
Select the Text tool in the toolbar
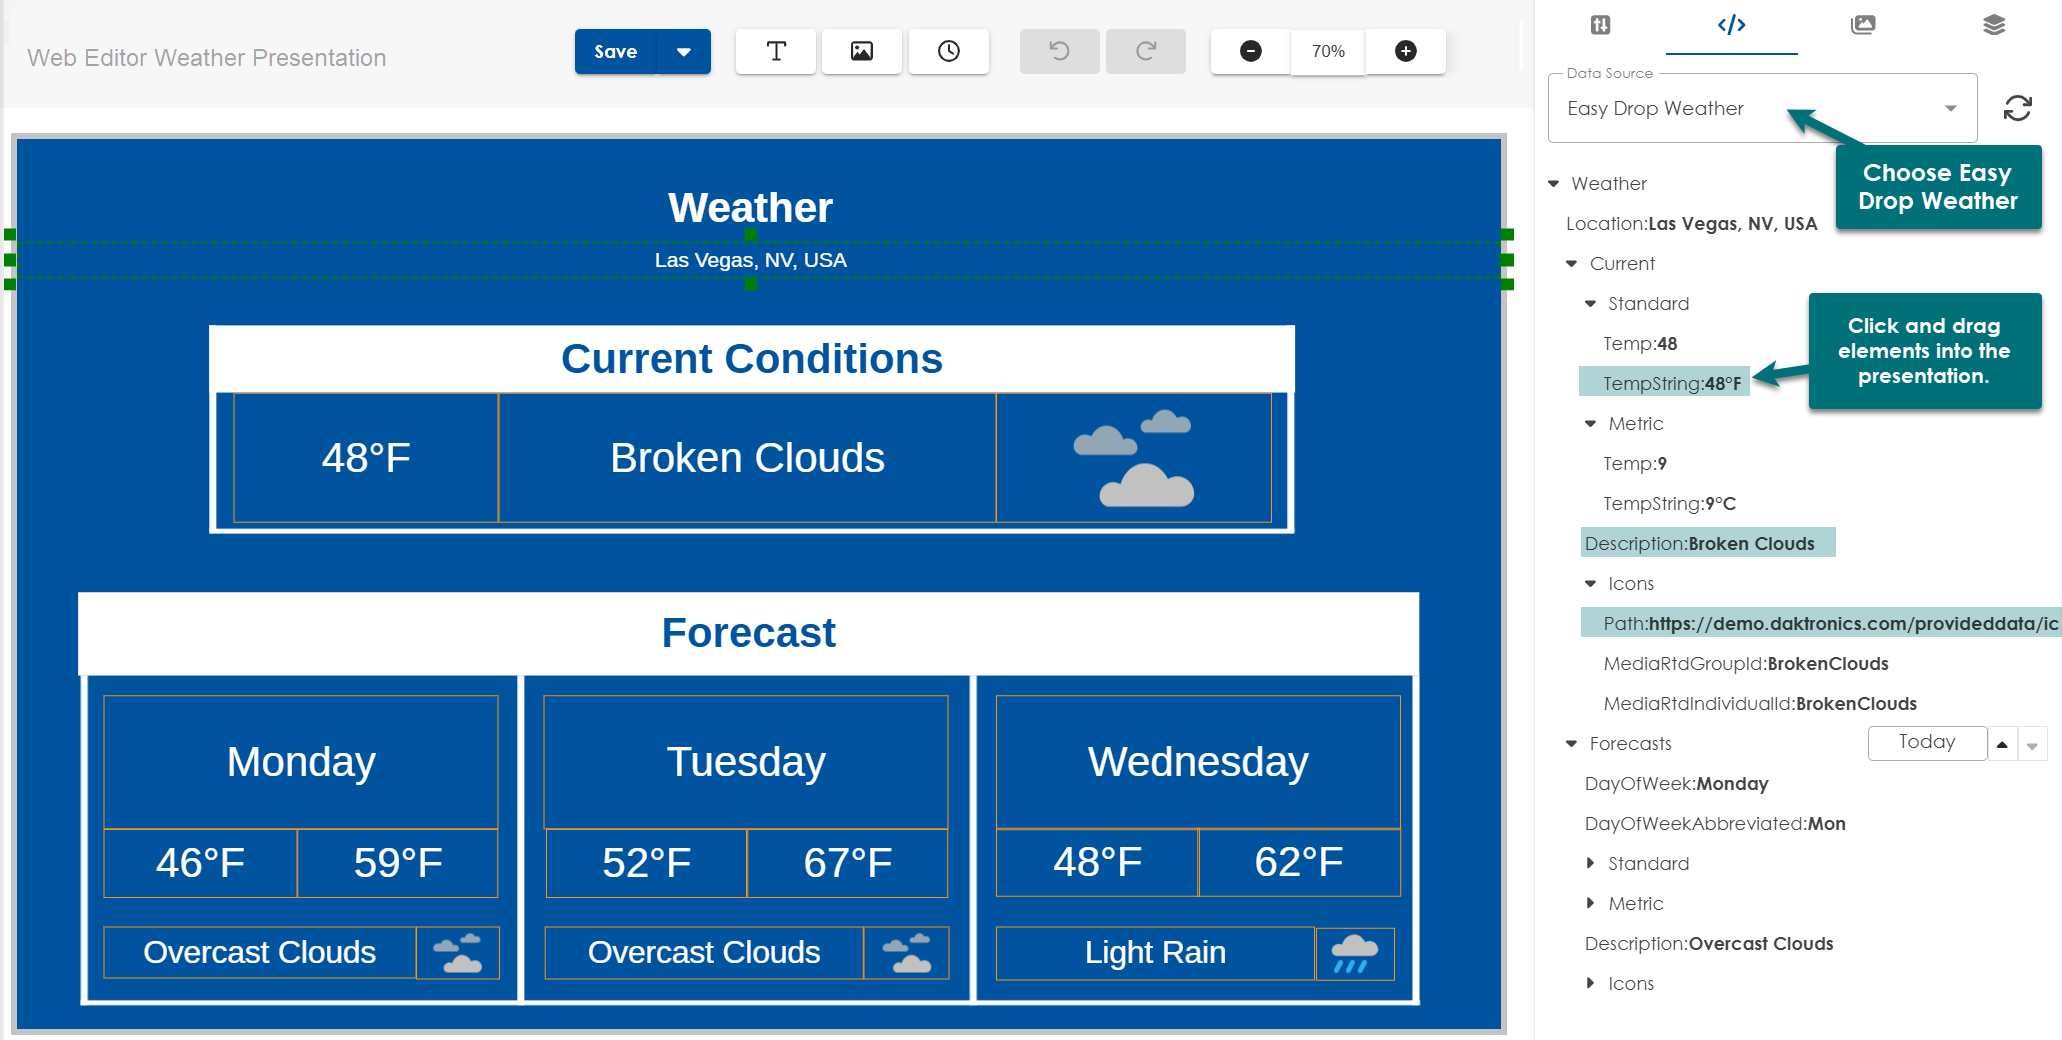click(775, 51)
